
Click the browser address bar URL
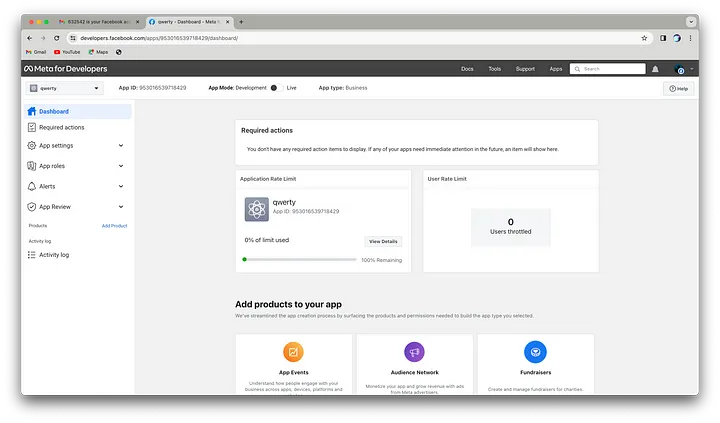pos(159,38)
